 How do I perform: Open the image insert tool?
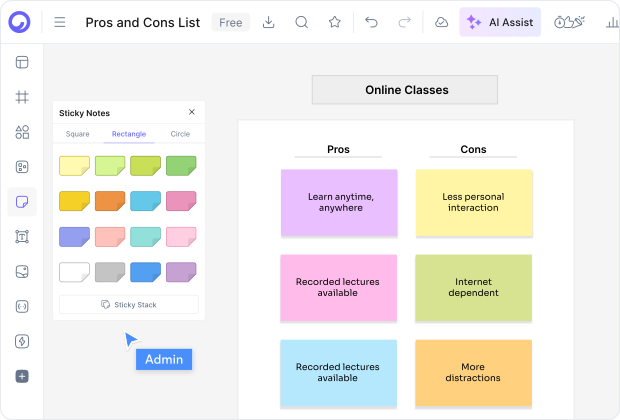(22, 272)
